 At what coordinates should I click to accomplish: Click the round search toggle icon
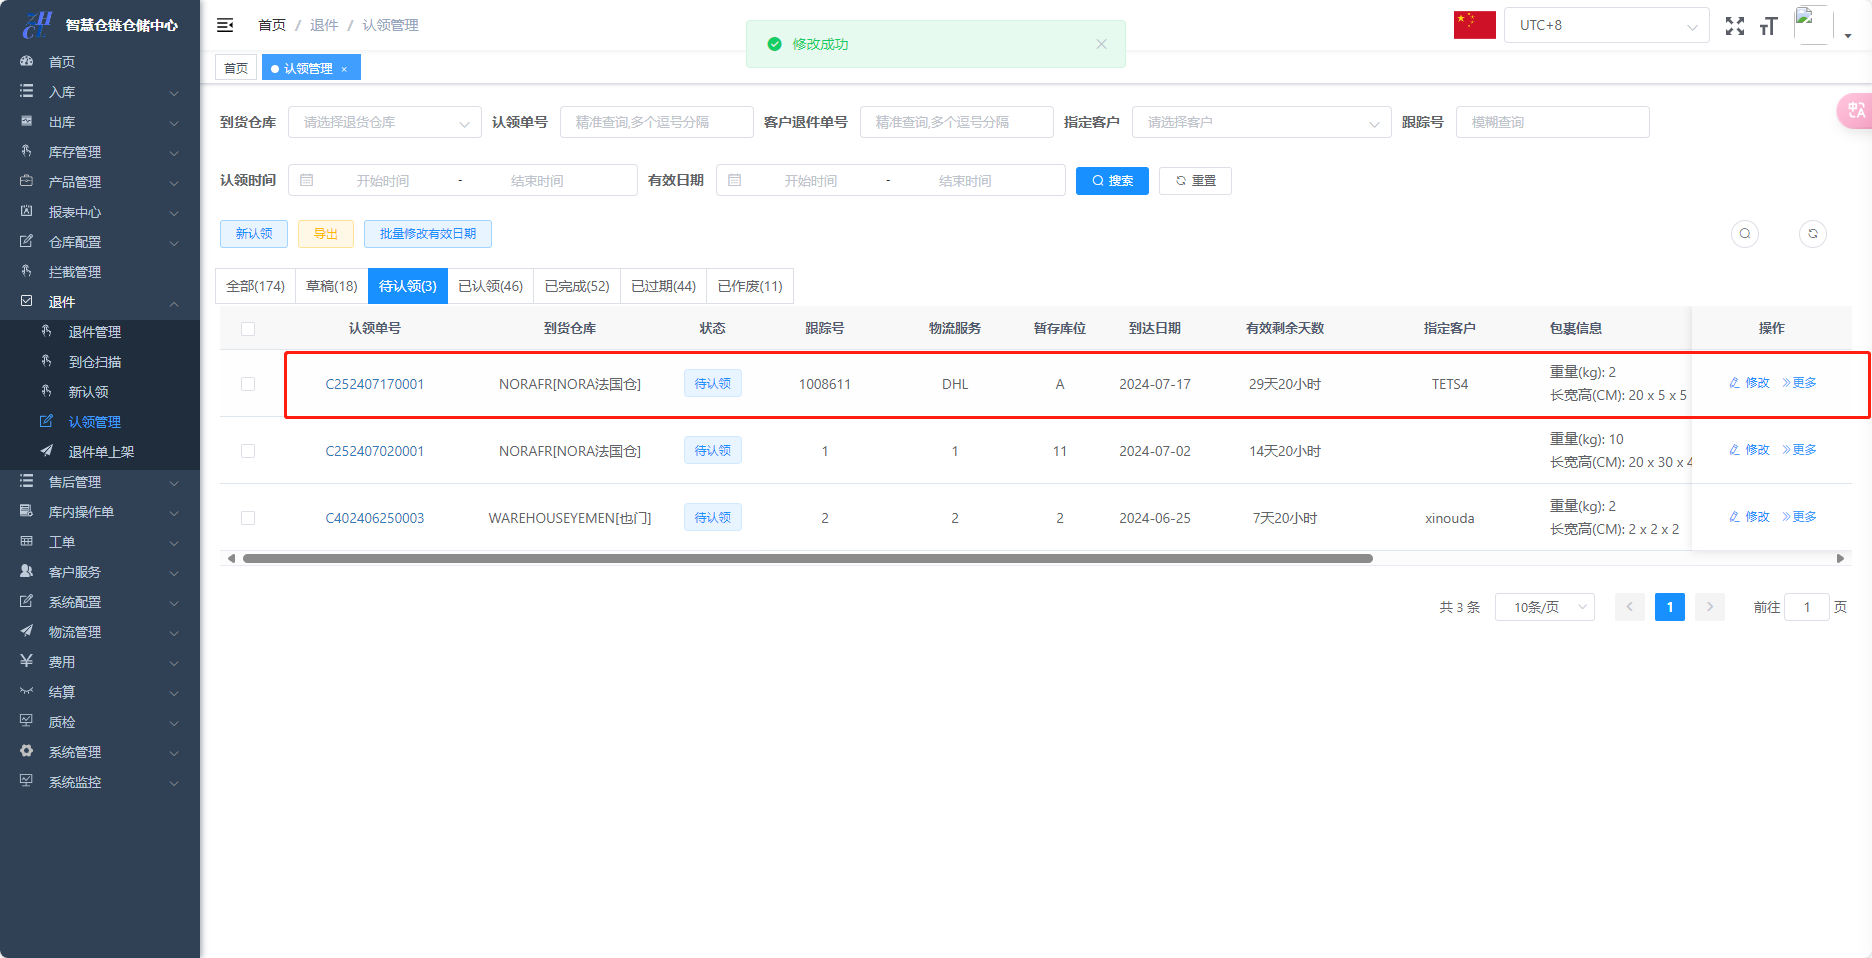(x=1745, y=234)
